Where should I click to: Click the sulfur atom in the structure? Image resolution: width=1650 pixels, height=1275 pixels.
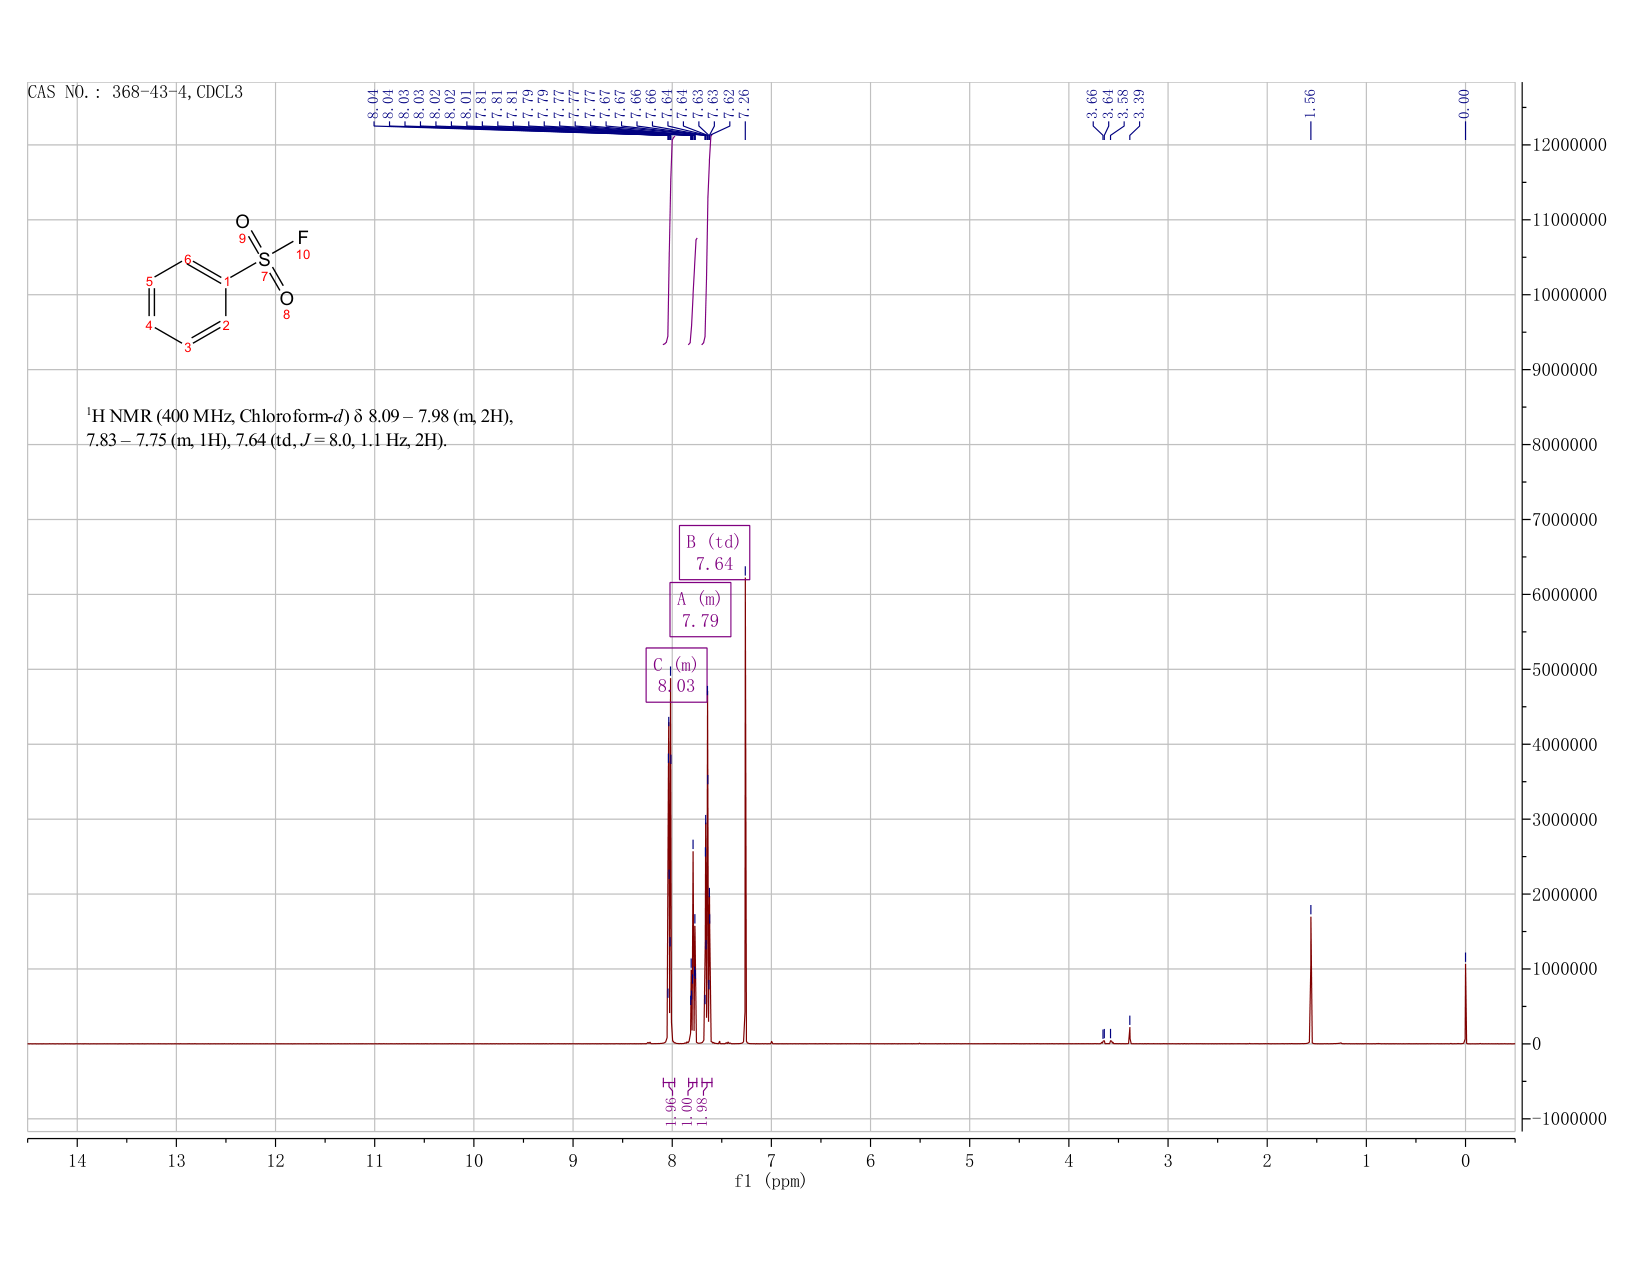coord(264,260)
